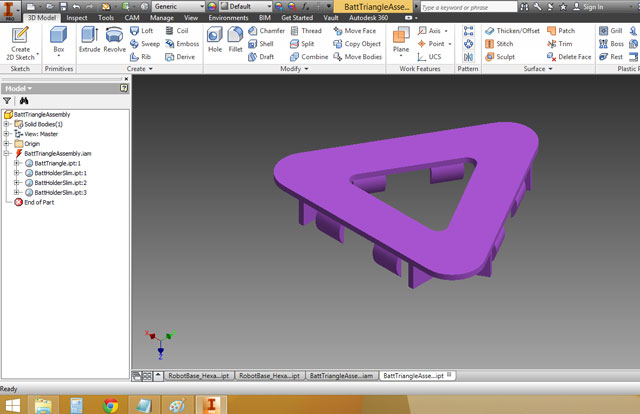This screenshot has height=414, width=640.
Task: Expand the Origin folder node
Action: pyautogui.click(x=6, y=144)
